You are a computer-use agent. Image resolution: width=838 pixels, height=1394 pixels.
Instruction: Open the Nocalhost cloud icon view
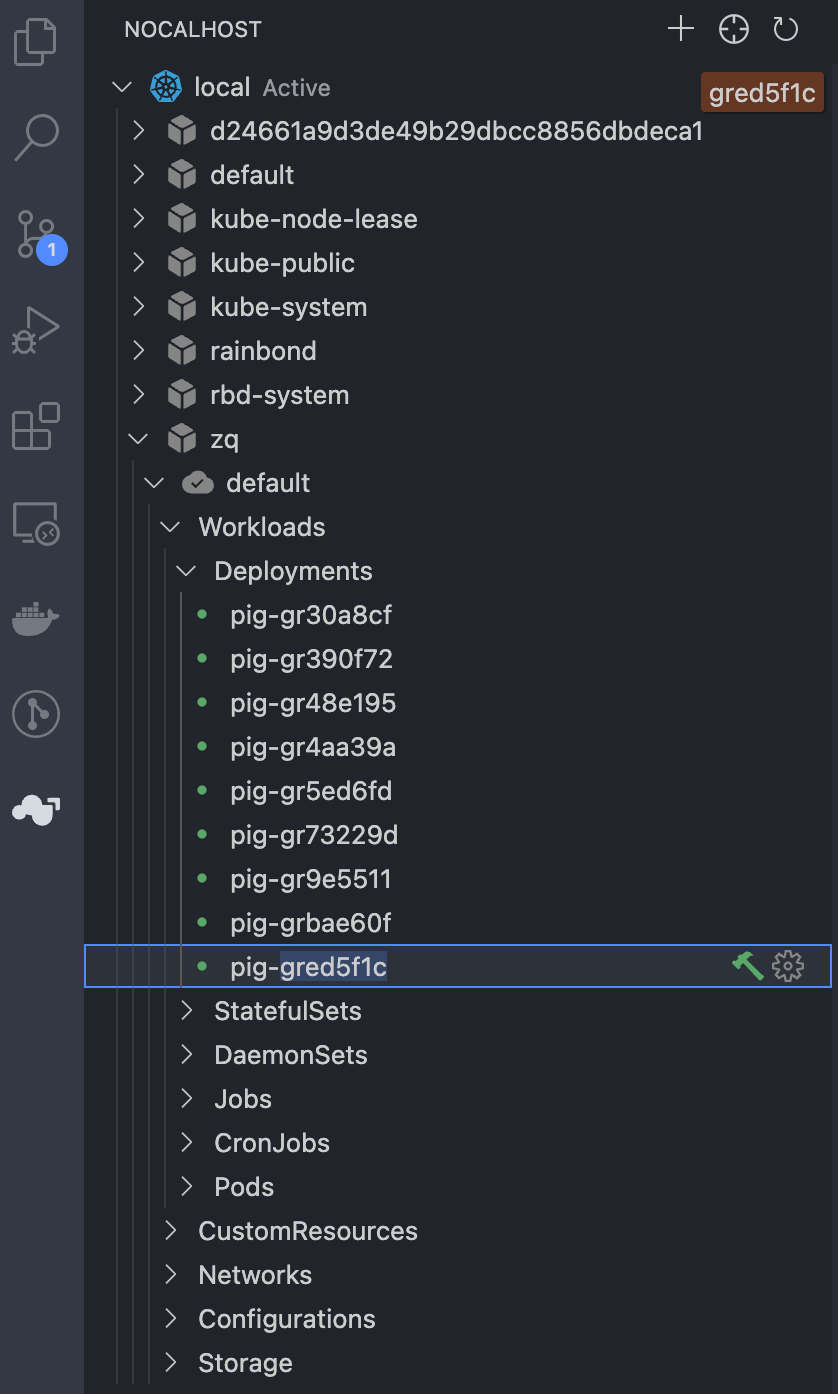[36, 809]
